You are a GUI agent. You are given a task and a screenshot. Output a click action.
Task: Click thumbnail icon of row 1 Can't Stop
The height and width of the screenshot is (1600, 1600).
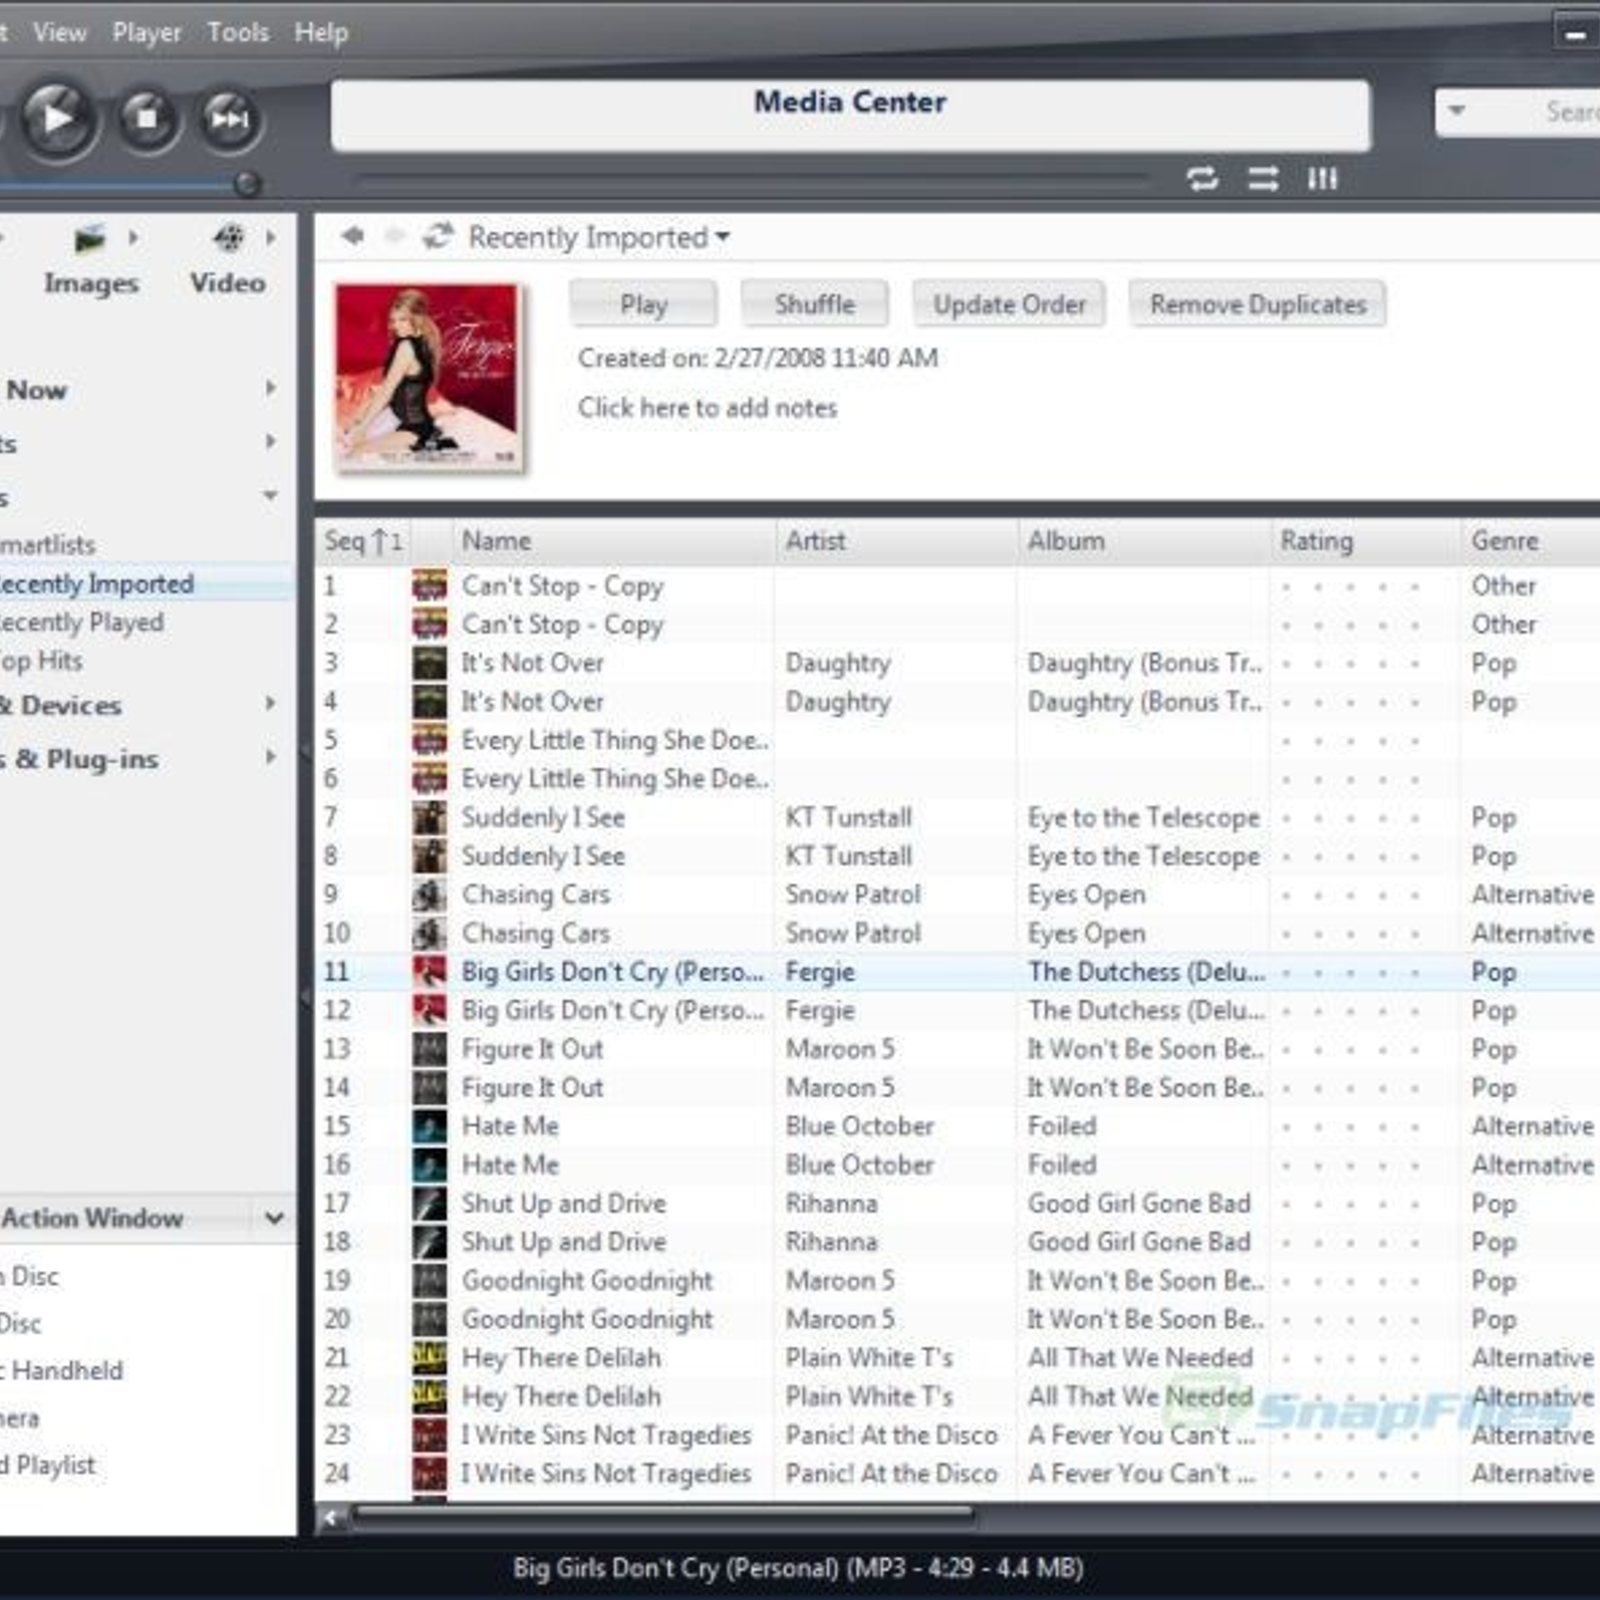pos(430,585)
